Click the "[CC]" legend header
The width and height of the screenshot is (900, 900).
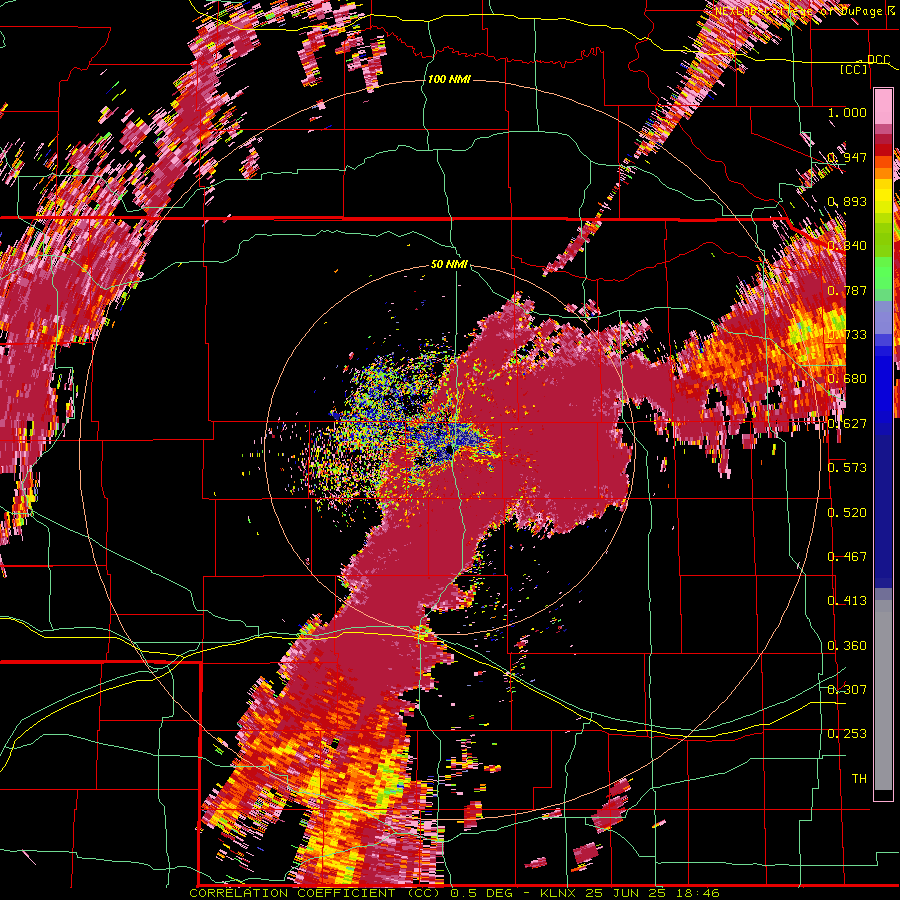[x=854, y=69]
